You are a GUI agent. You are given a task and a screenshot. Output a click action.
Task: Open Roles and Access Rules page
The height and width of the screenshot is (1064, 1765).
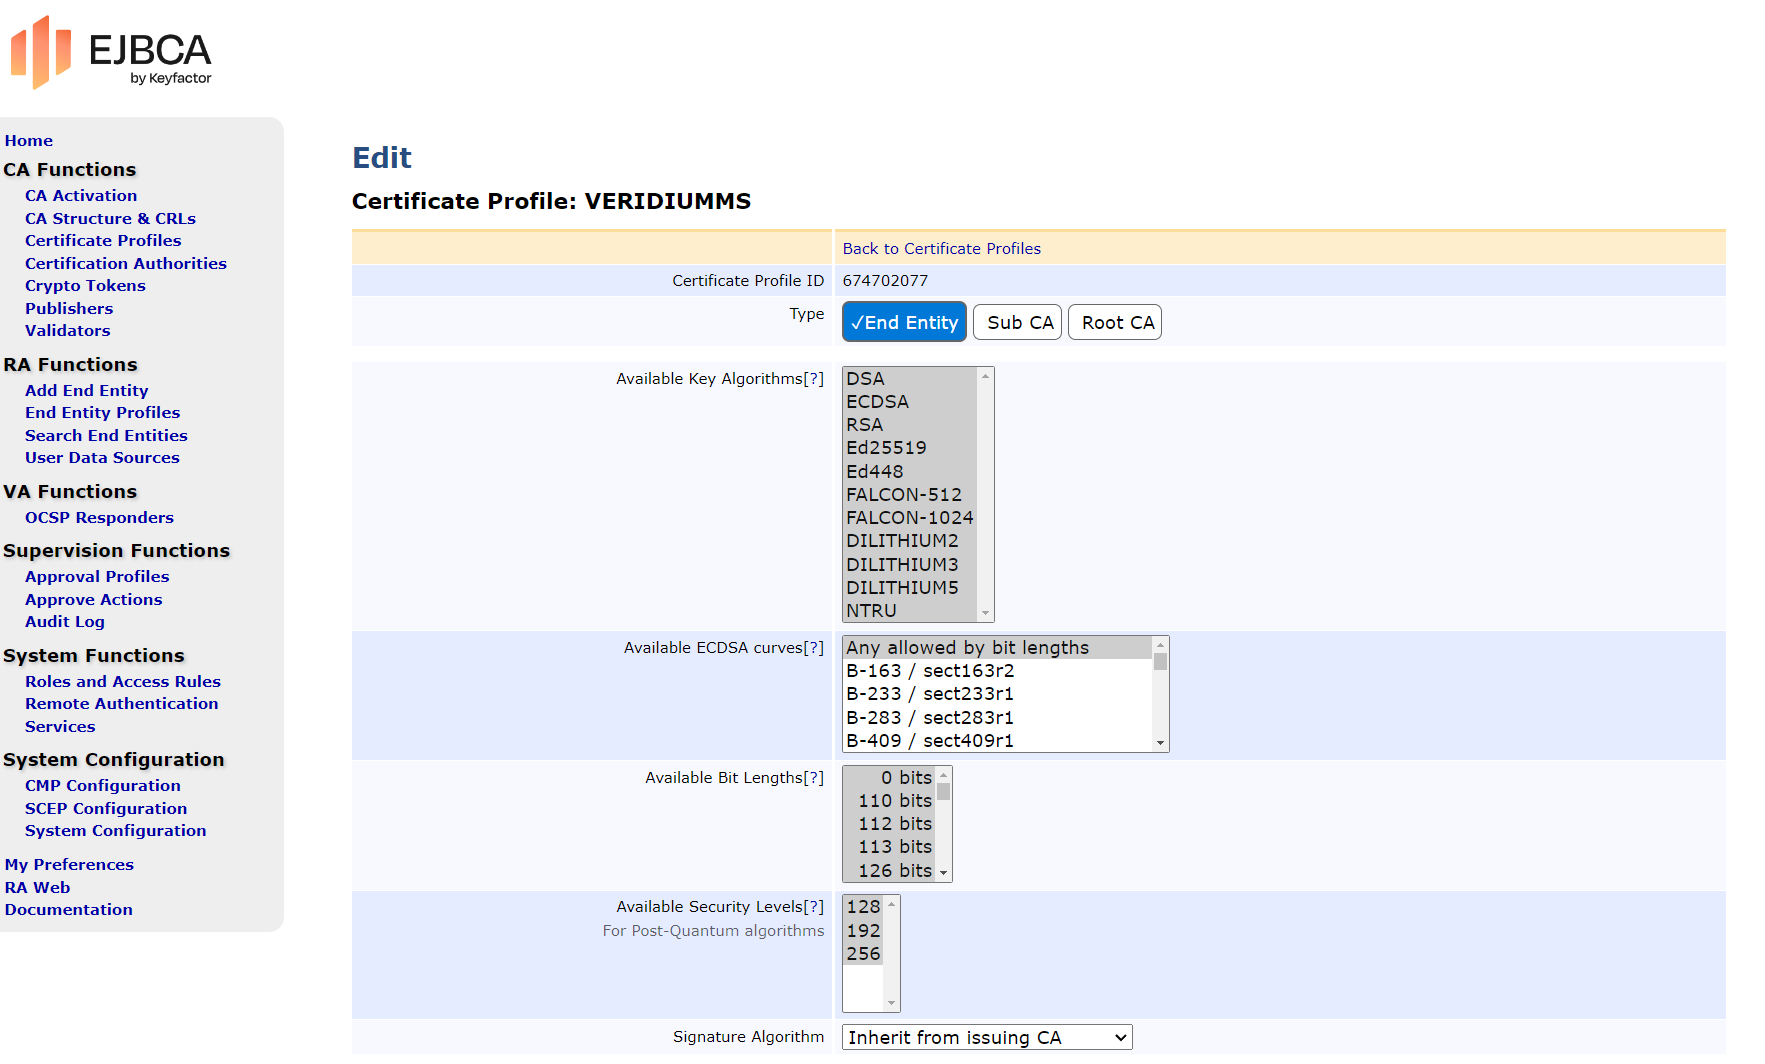(123, 682)
